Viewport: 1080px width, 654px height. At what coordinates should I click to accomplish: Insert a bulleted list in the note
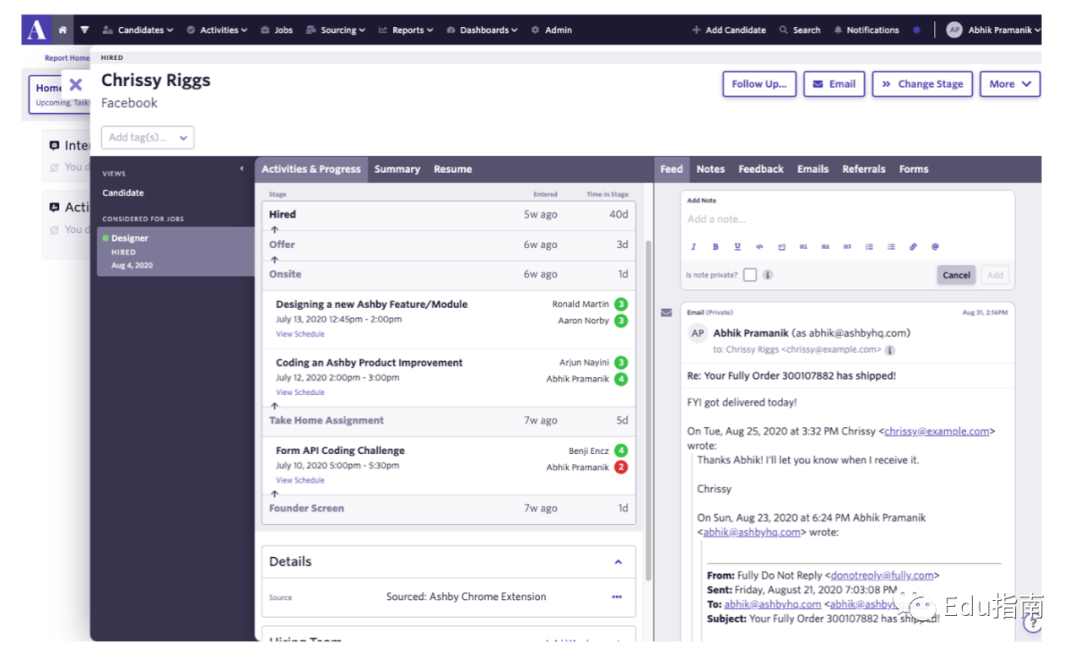[x=891, y=246]
